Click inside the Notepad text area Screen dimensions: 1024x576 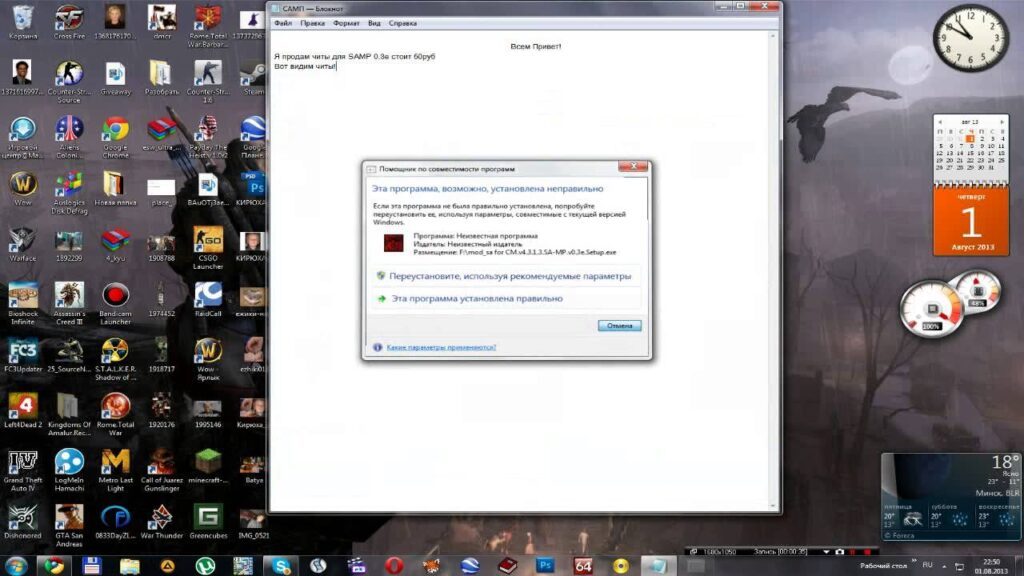(520, 271)
